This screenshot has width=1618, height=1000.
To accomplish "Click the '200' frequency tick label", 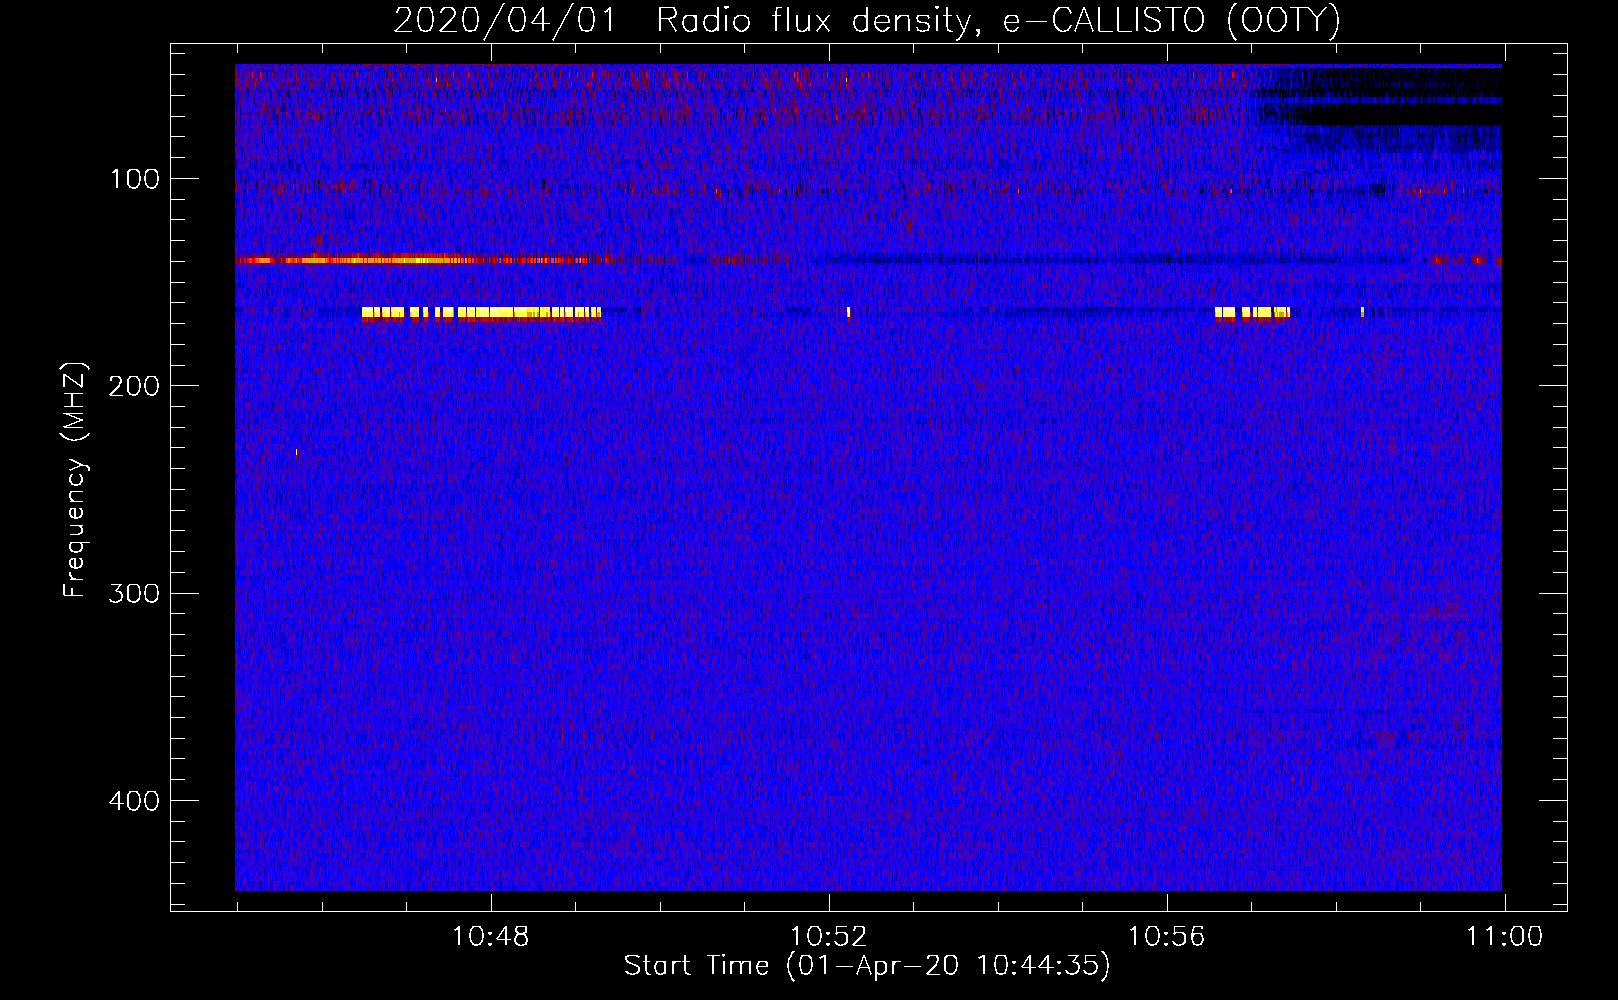I will (134, 386).
